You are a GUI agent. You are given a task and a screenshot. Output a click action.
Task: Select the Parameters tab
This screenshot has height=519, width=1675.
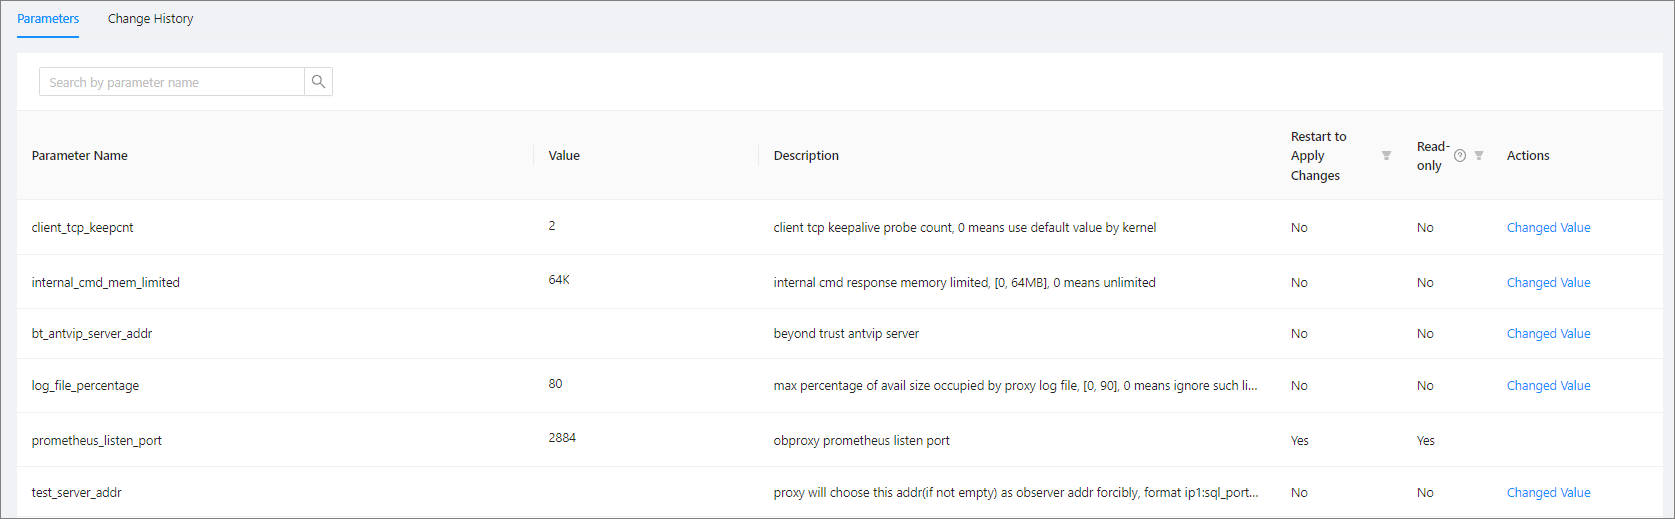point(48,19)
